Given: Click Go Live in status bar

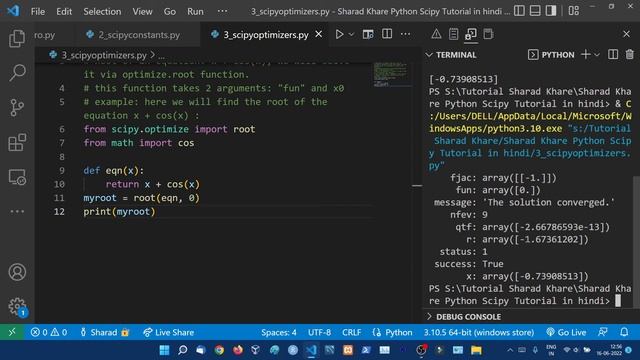Looking at the screenshot, I should pyautogui.click(x=566, y=332).
